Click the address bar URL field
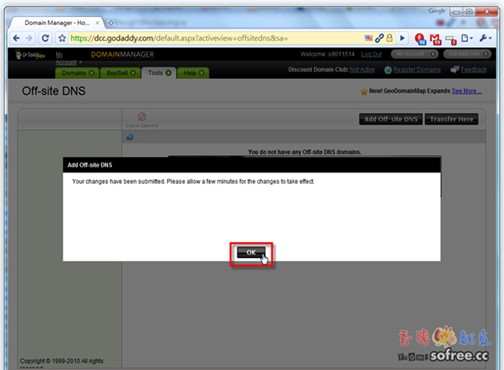This screenshot has height=370, width=504. [x=213, y=38]
